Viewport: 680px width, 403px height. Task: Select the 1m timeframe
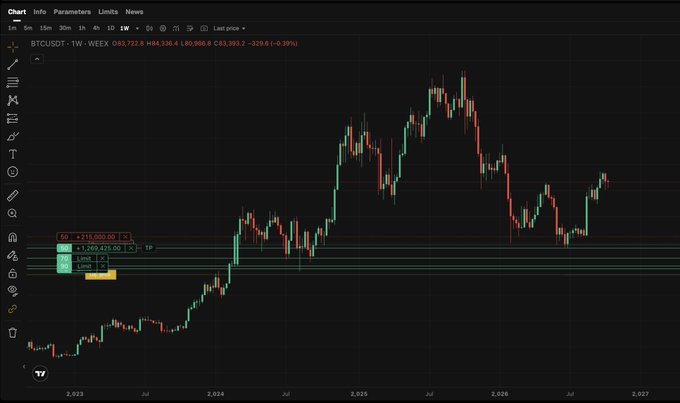[x=12, y=28]
